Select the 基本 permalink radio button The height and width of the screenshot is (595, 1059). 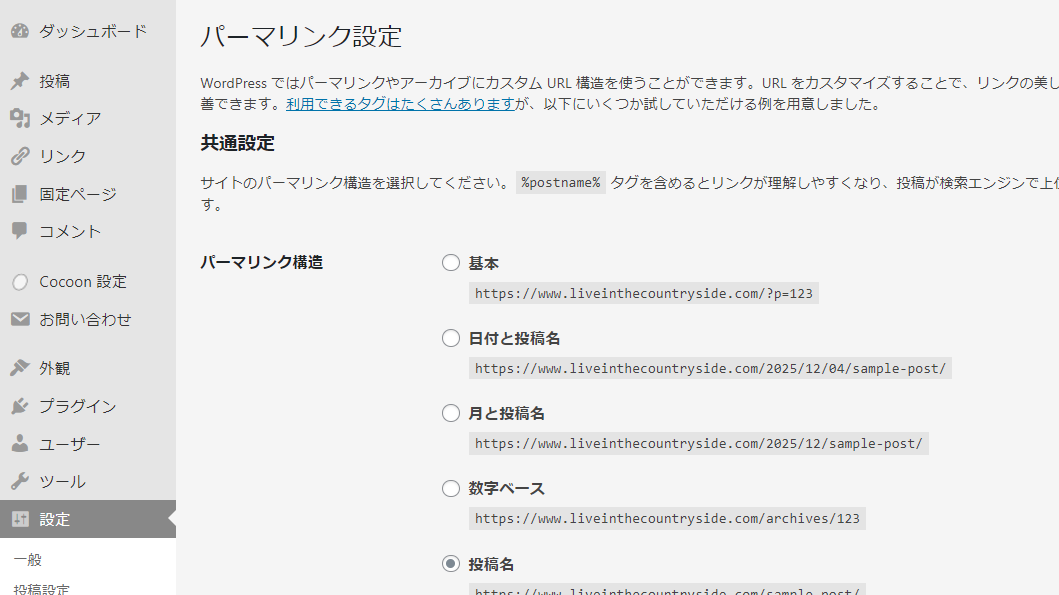pyautogui.click(x=451, y=263)
